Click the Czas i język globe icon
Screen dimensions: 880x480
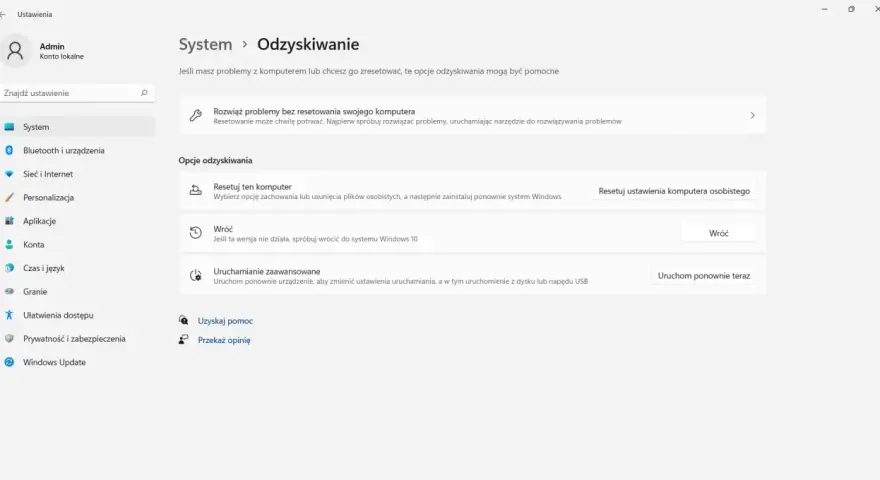pos(10,268)
